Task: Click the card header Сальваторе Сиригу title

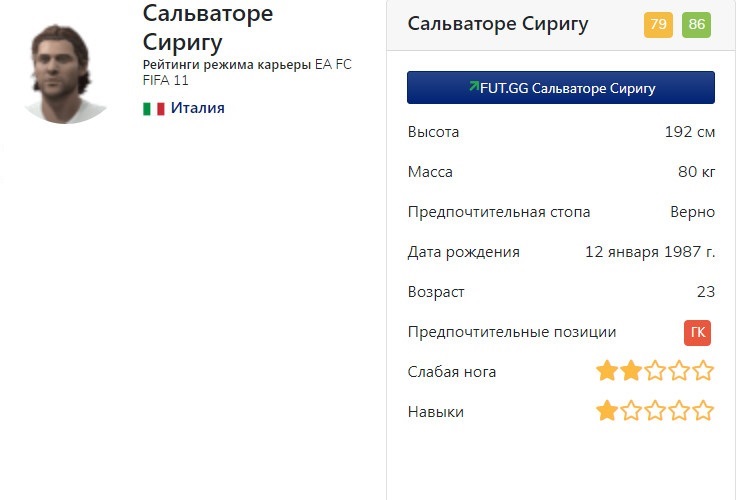Action: coord(498,24)
